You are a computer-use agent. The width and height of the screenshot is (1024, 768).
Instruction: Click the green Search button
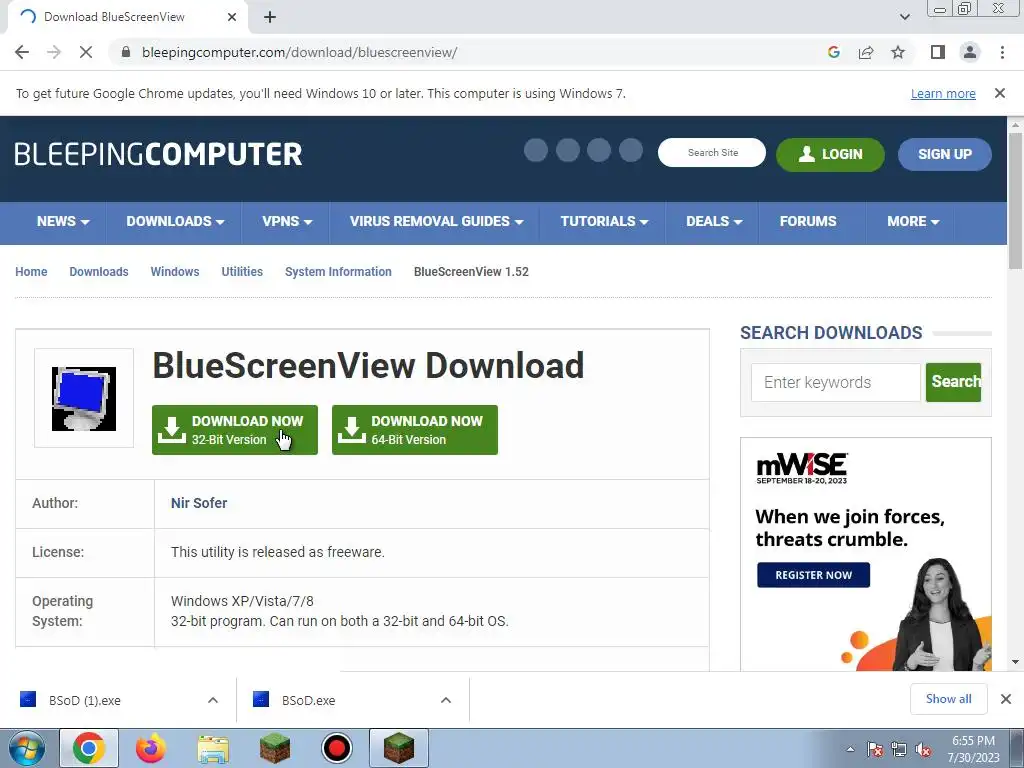pyautogui.click(x=953, y=382)
